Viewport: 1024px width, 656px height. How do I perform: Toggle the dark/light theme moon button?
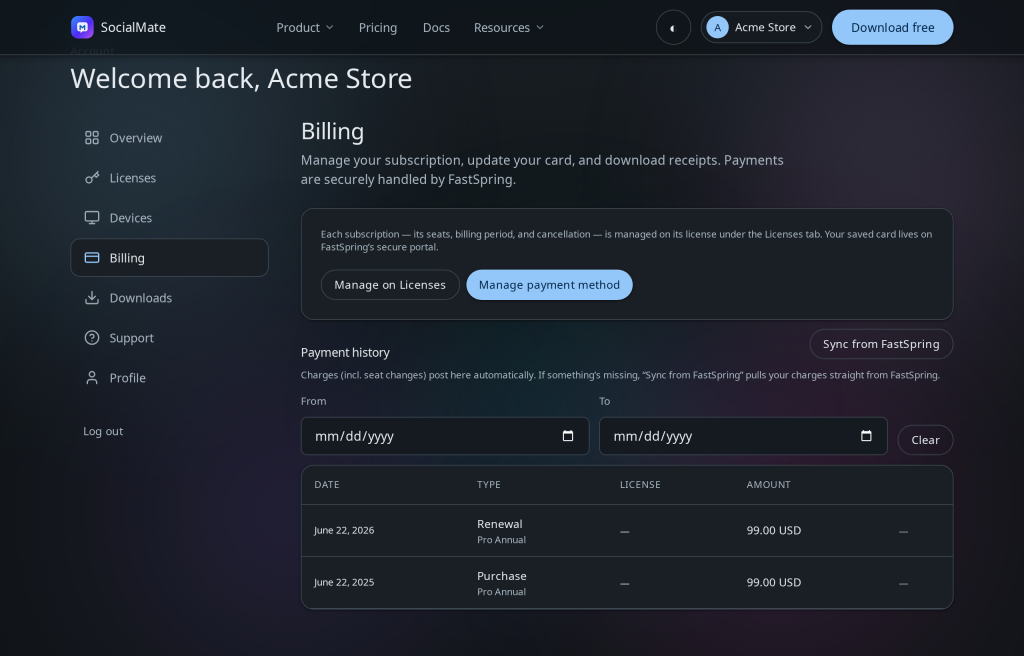(673, 27)
